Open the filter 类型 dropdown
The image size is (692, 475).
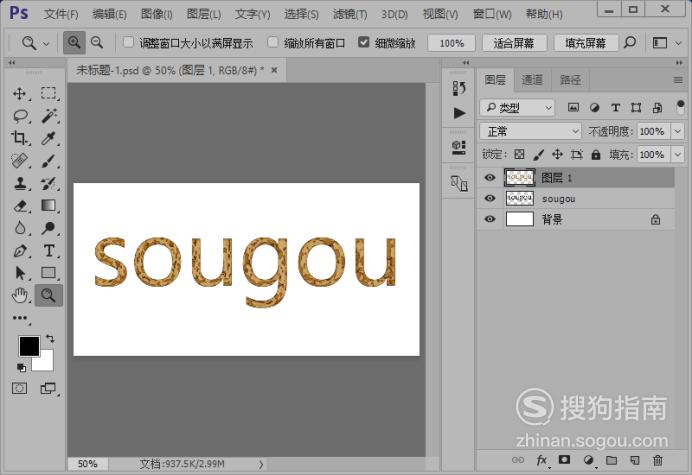click(517, 107)
